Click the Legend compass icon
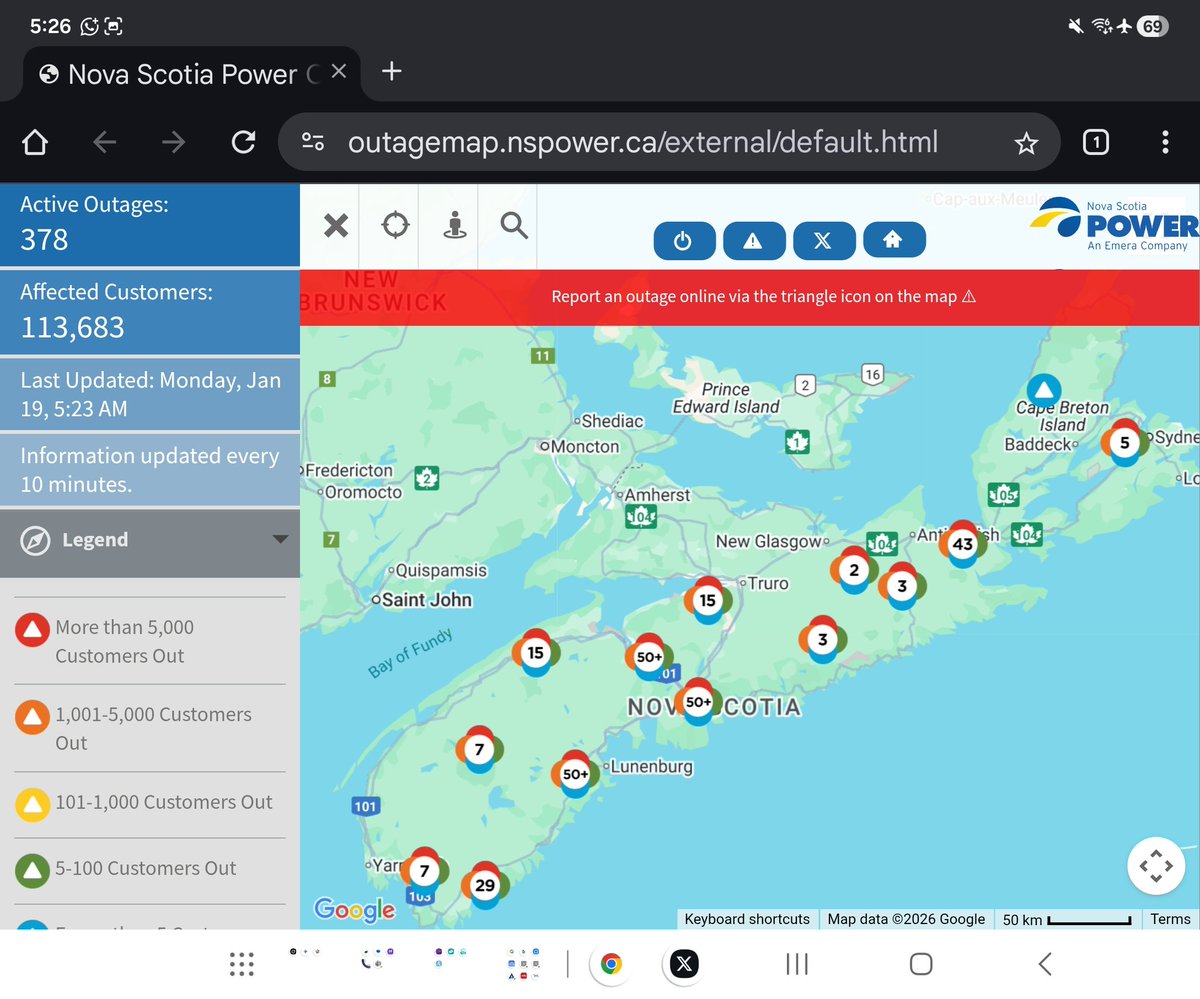 pyautogui.click(x=35, y=540)
